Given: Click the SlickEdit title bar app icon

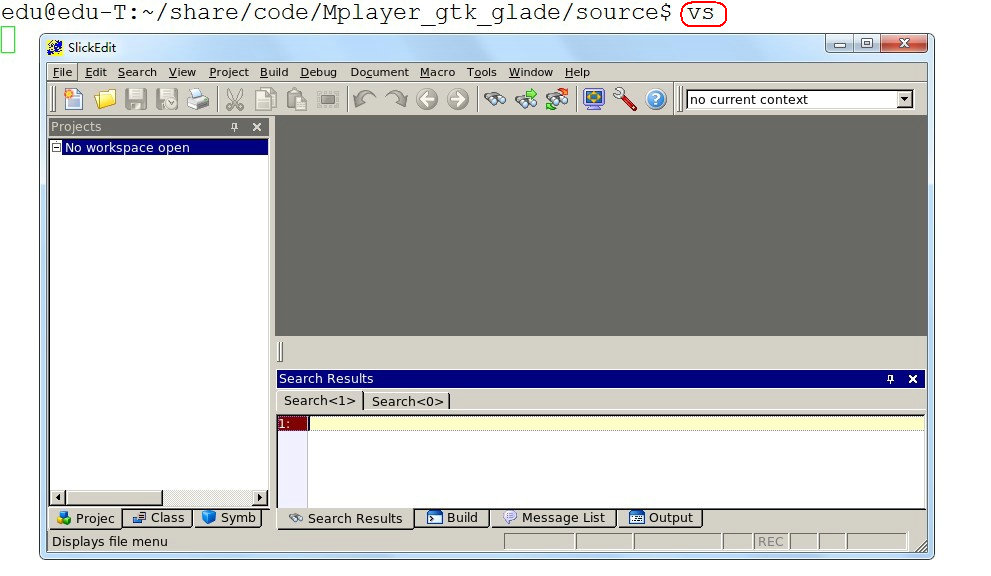Looking at the screenshot, I should [x=55, y=47].
